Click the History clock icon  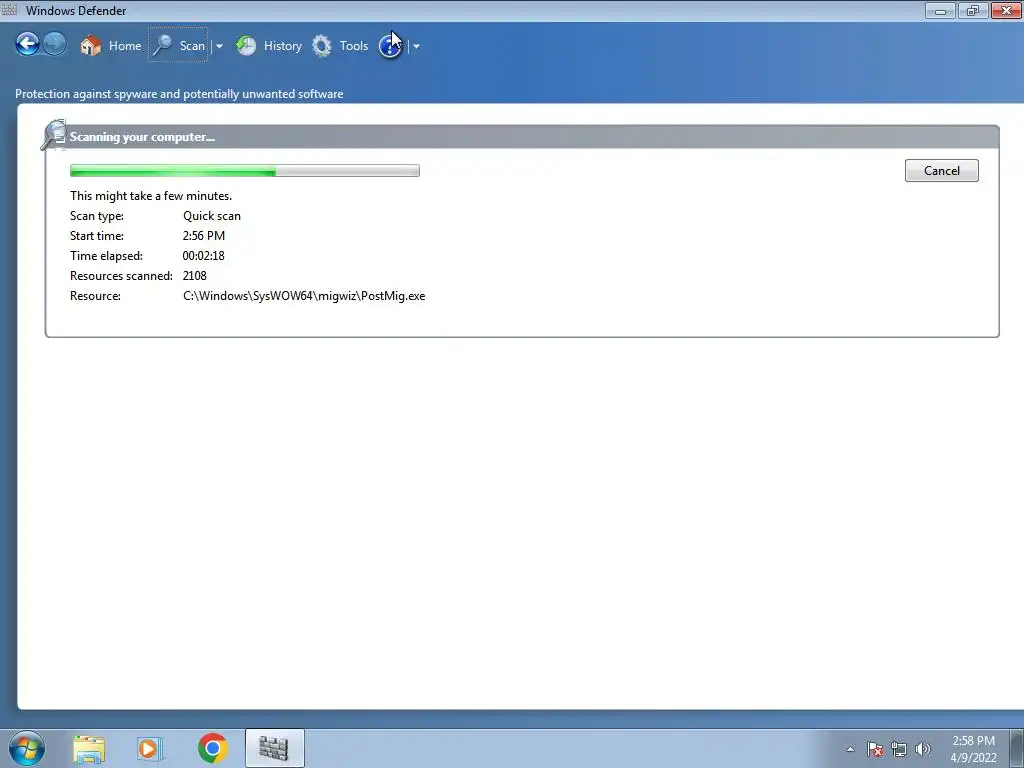246,46
